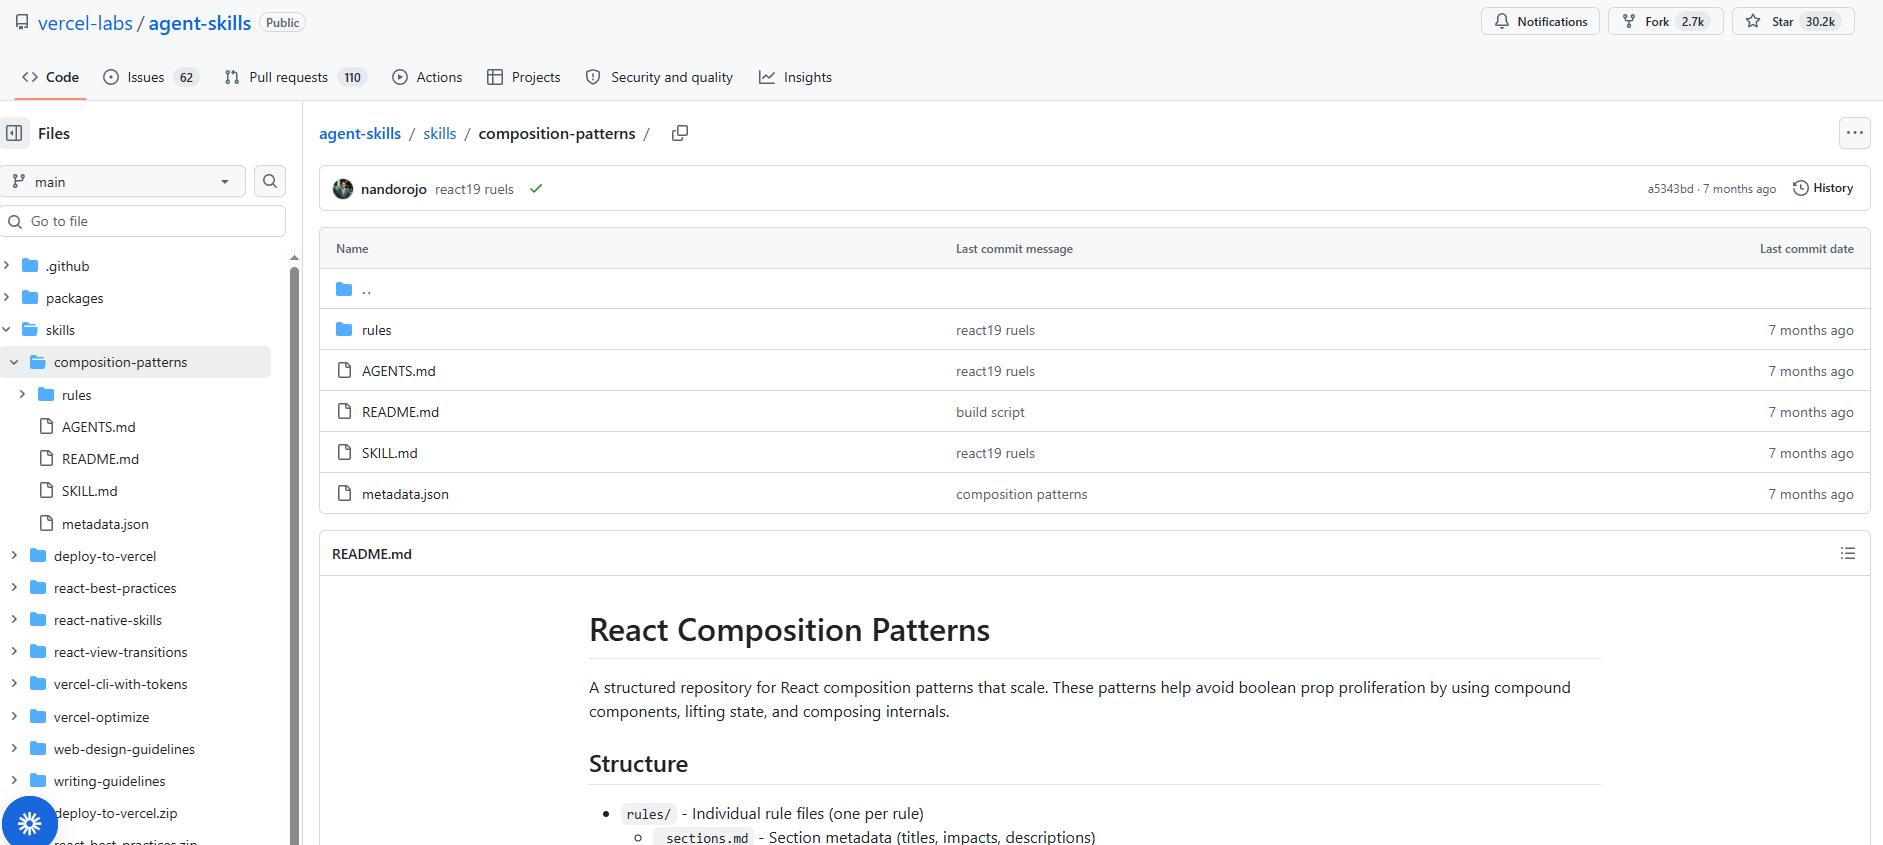
Task: Open the main branch dropdown
Action: pos(122,181)
